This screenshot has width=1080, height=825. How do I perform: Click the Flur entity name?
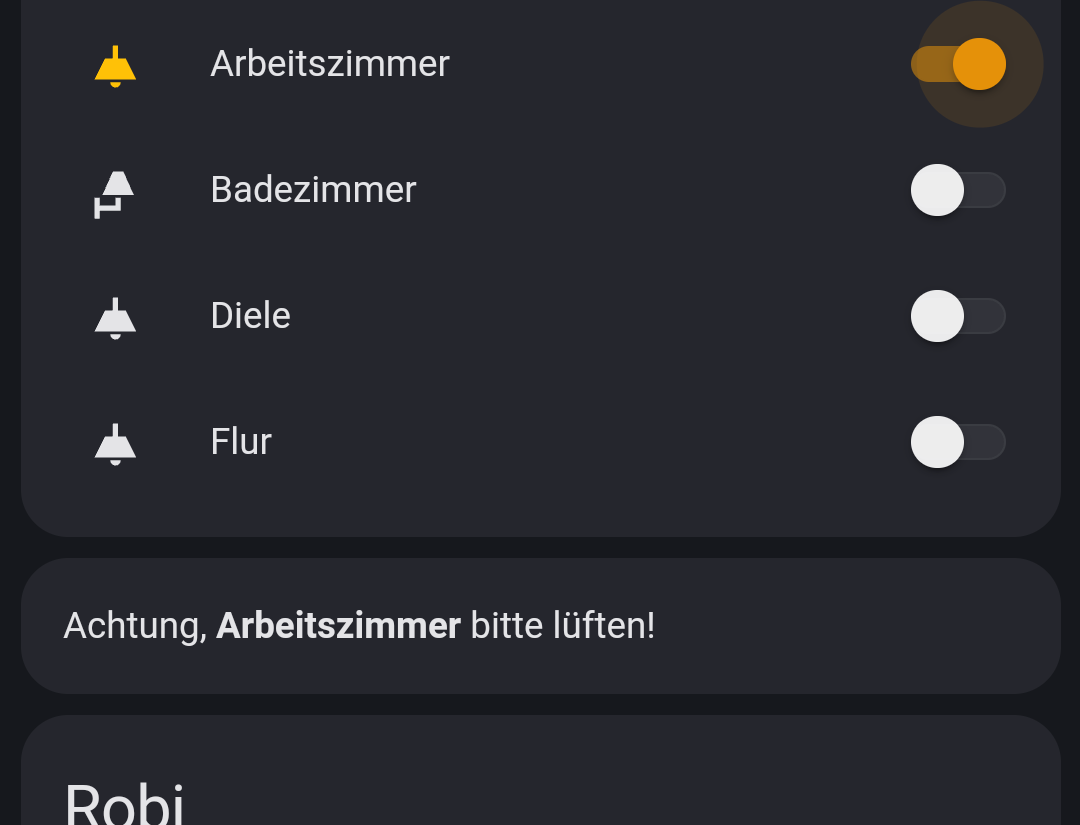tap(241, 442)
